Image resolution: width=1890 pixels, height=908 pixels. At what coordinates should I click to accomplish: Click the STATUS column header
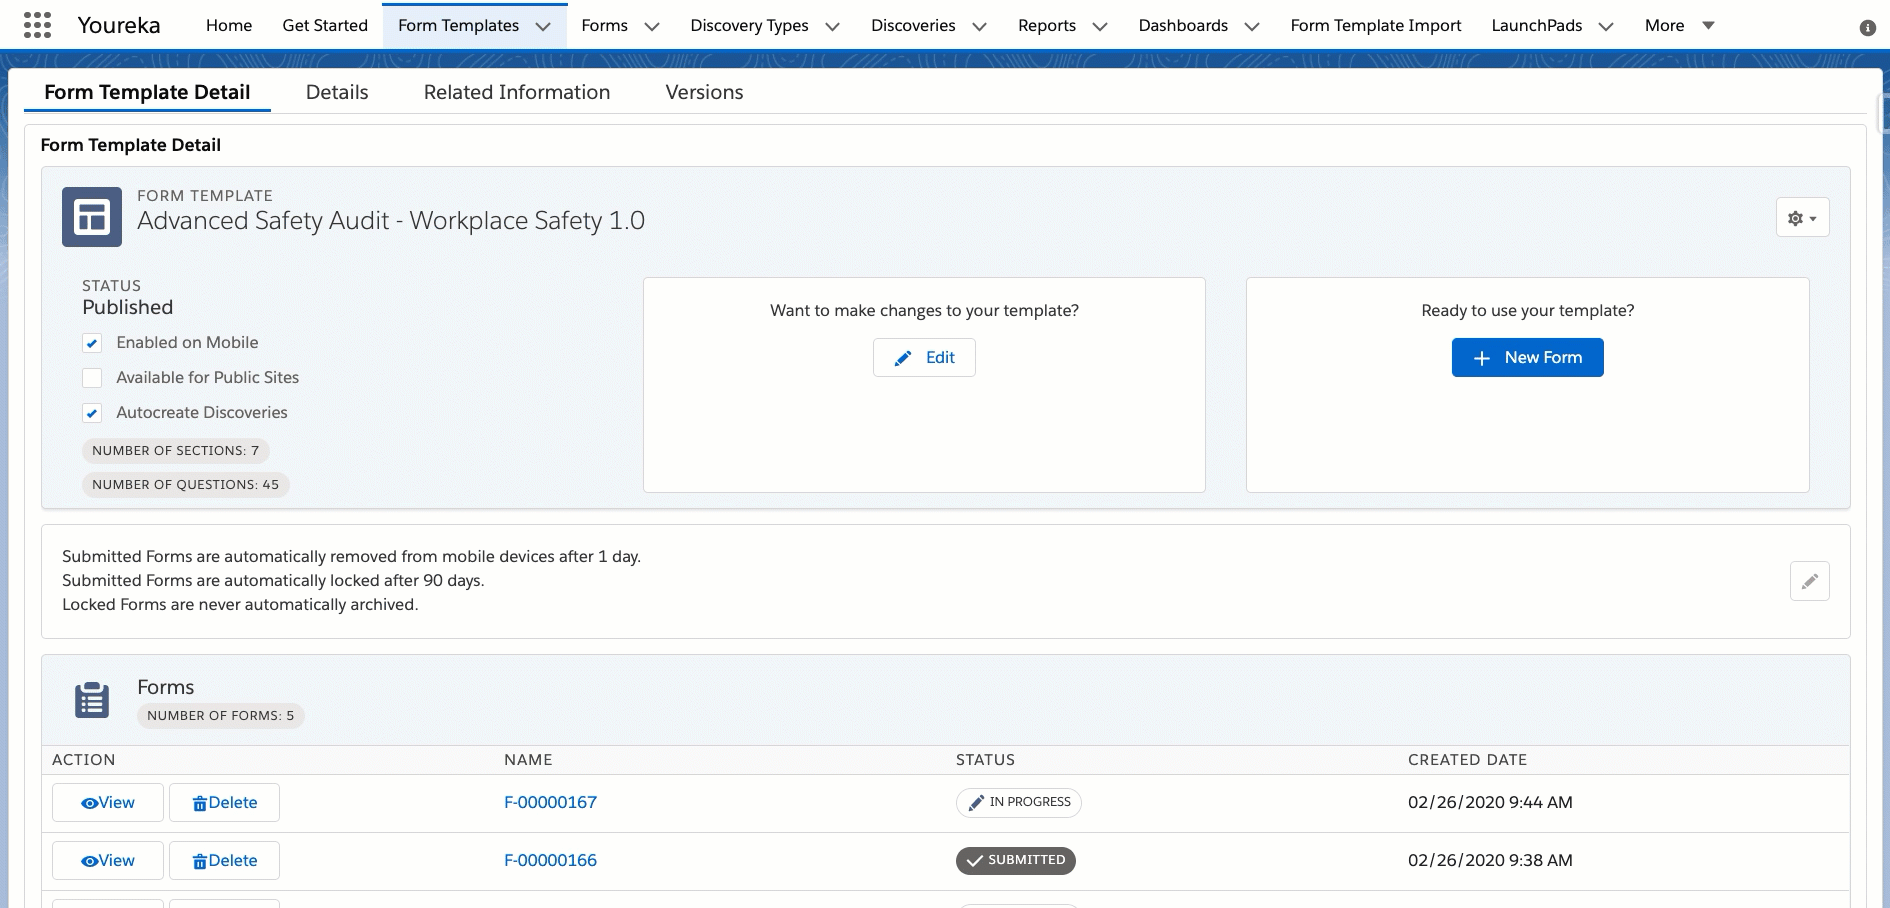click(985, 760)
